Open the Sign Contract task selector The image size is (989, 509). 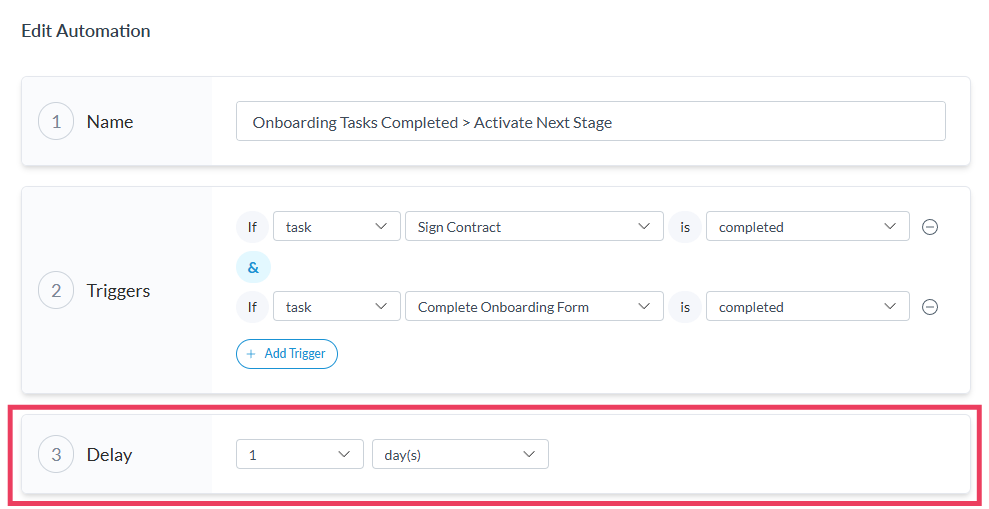533,227
